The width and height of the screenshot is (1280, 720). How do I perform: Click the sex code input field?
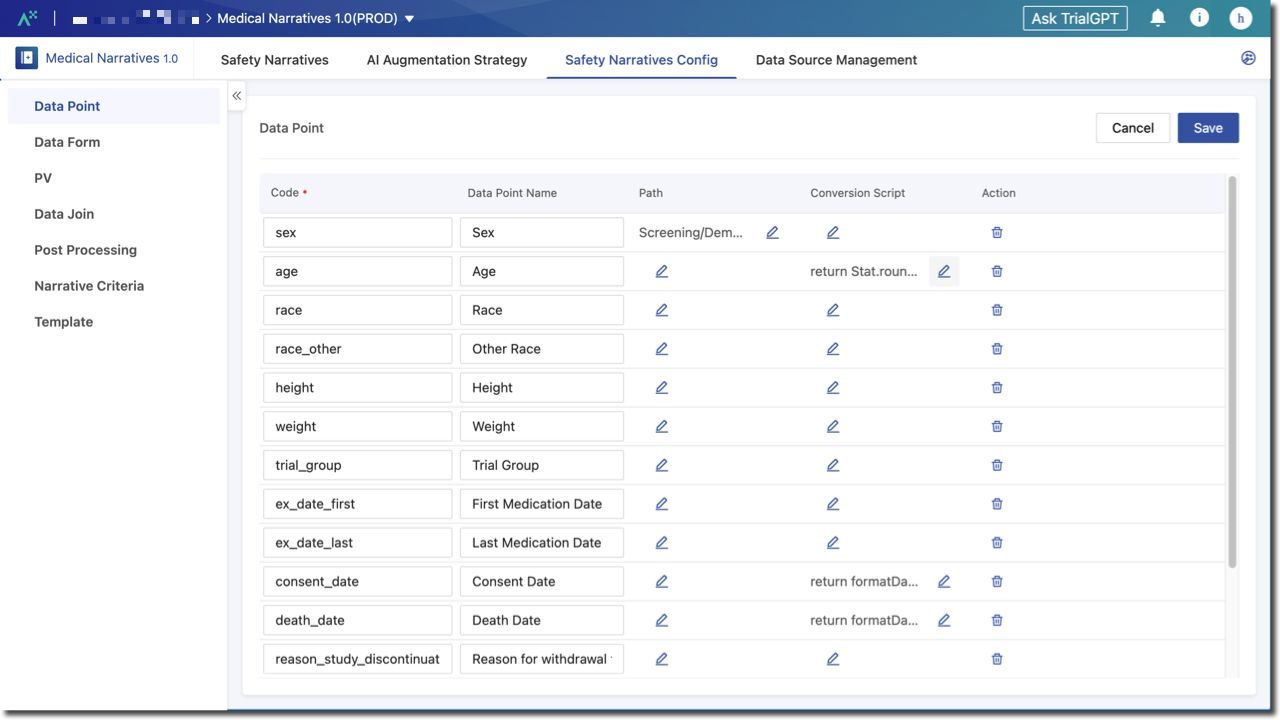tap(358, 233)
